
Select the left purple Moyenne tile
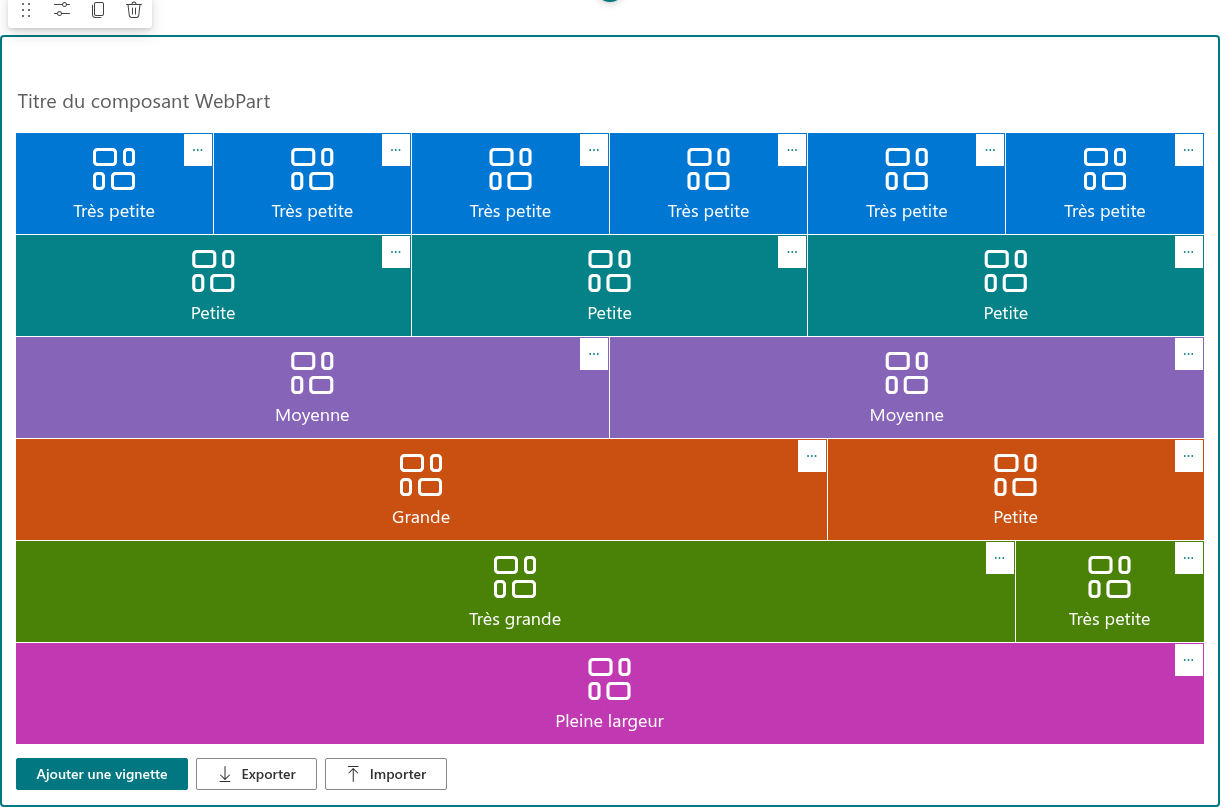coord(312,388)
